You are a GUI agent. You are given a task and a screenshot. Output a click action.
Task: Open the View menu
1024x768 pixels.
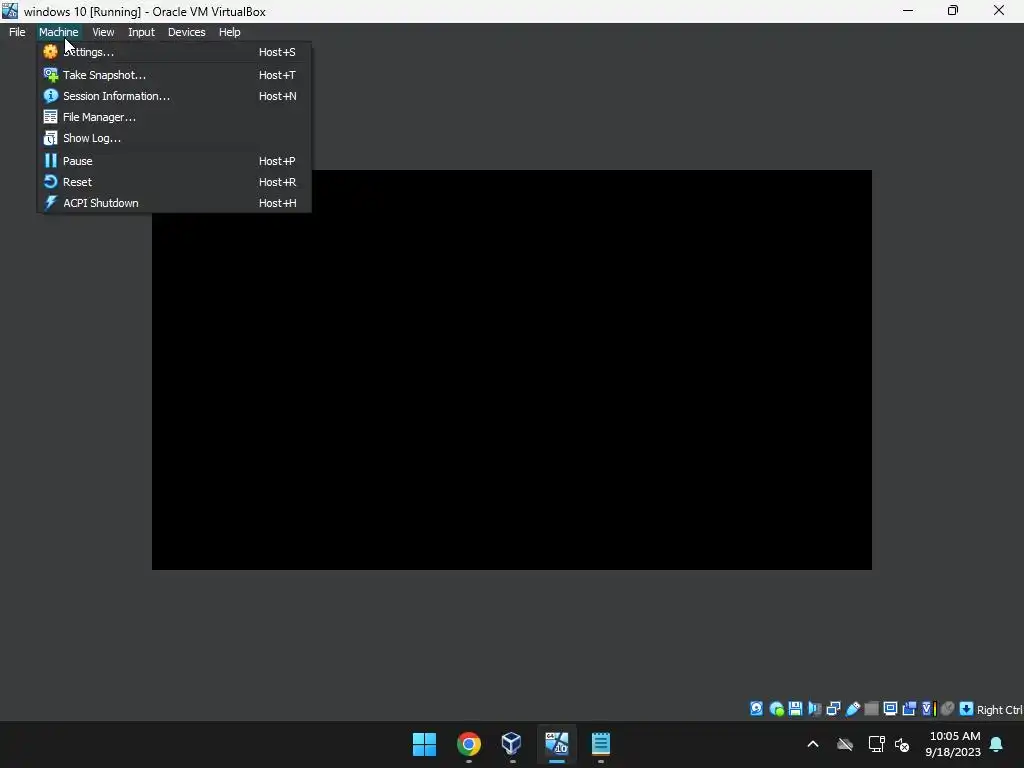(x=103, y=32)
